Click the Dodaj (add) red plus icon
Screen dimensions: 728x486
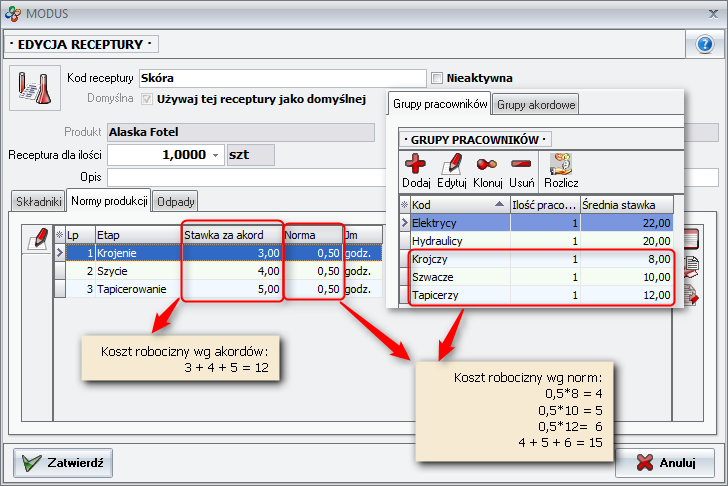point(415,165)
